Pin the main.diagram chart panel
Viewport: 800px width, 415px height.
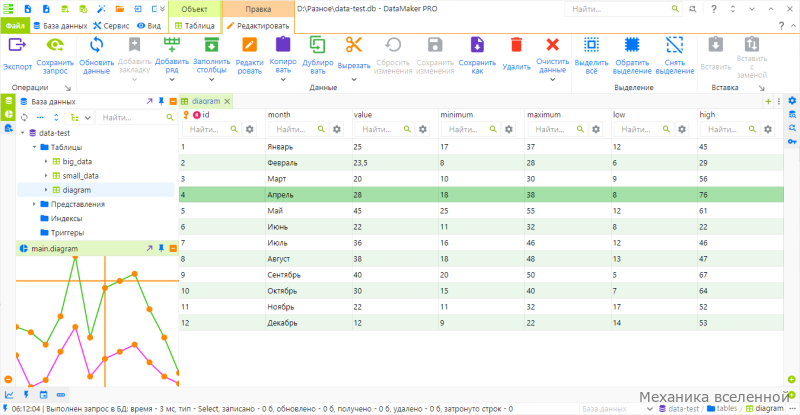pyautogui.click(x=161, y=249)
